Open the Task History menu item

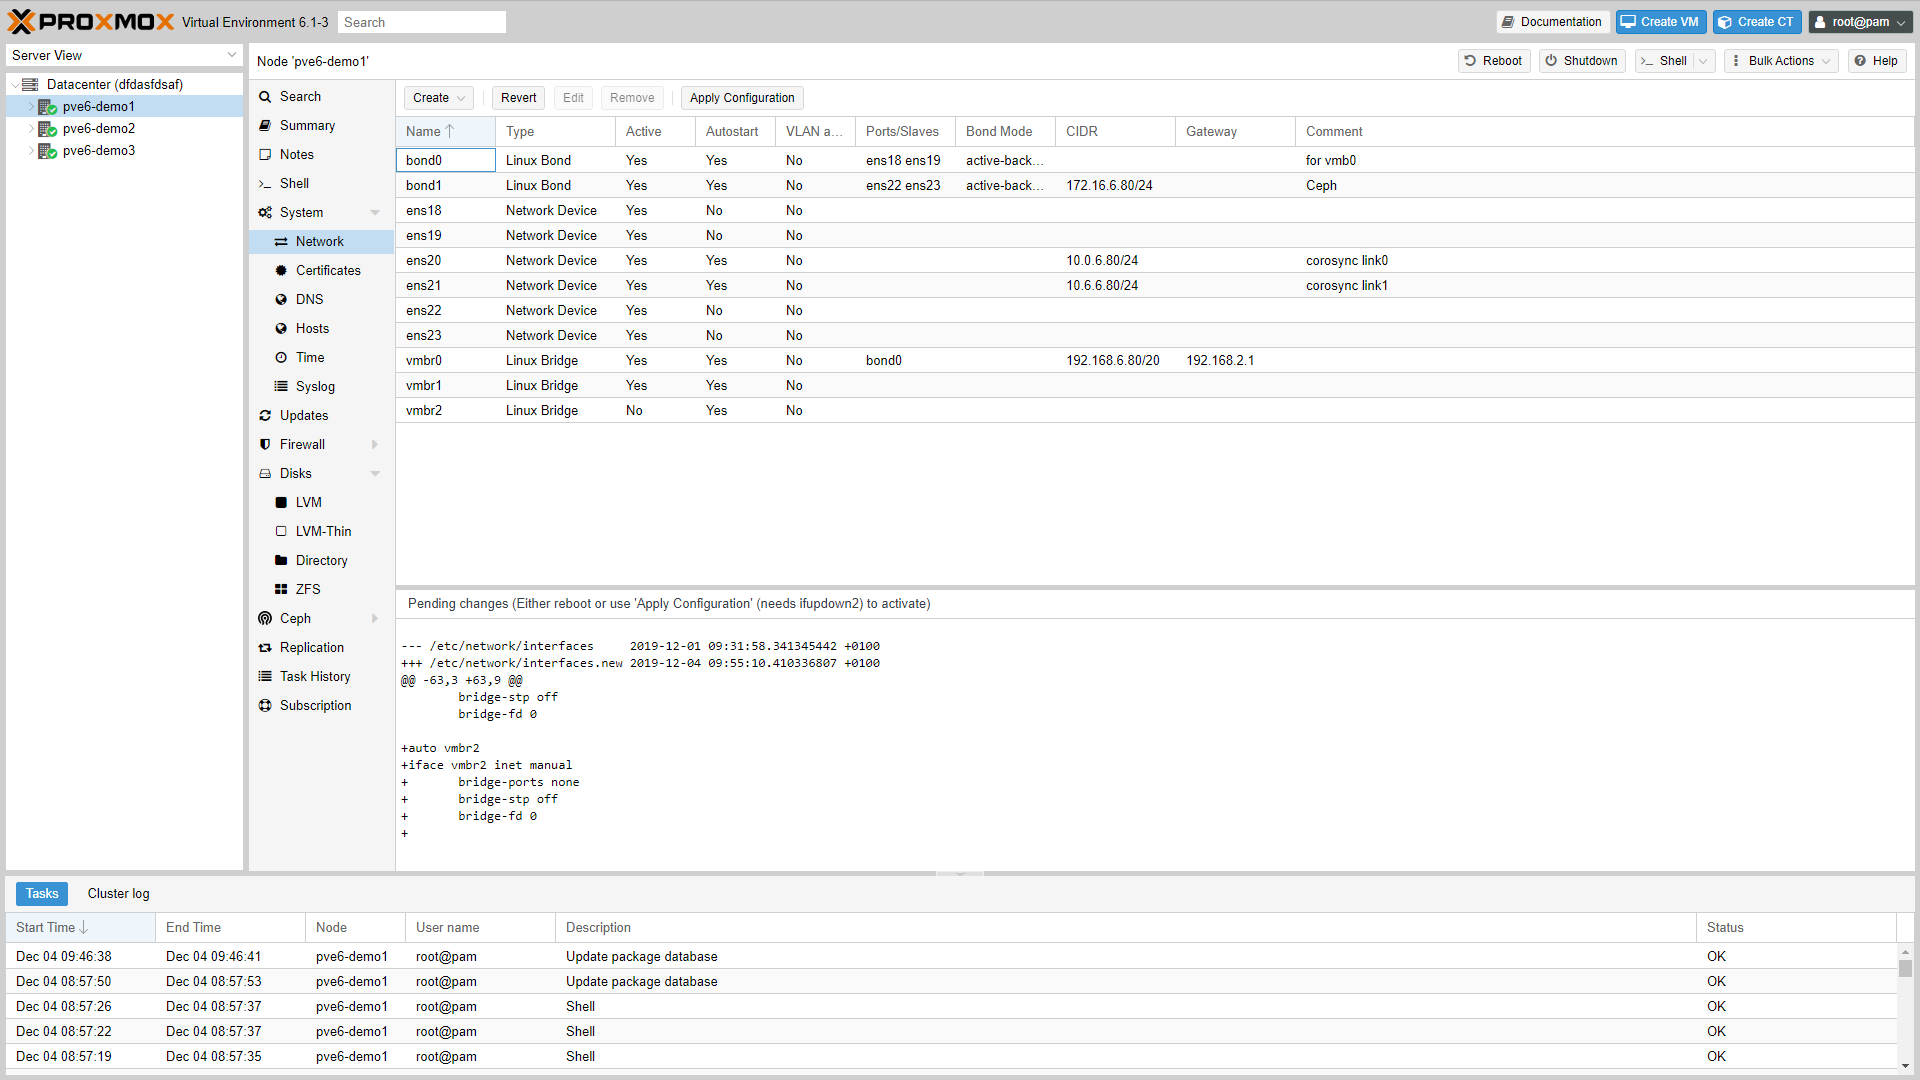(x=321, y=677)
